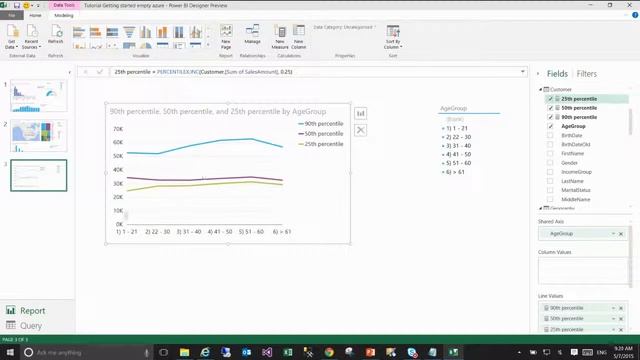Uncheck the 90th percentile field

pyautogui.click(x=550, y=117)
